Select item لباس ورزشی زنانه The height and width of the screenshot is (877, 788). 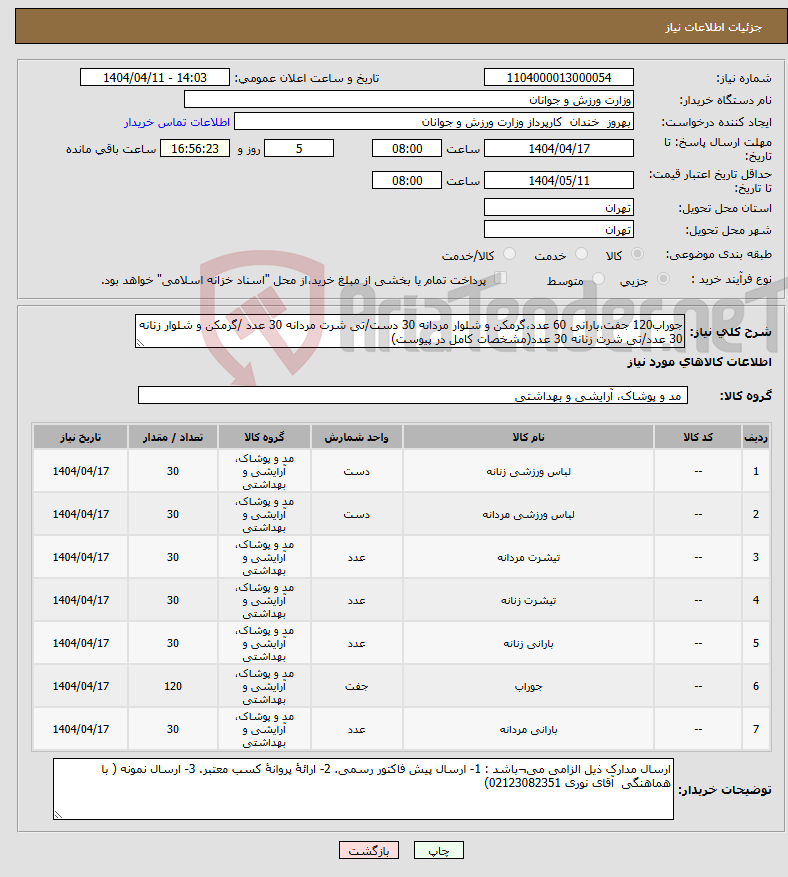pos(529,471)
